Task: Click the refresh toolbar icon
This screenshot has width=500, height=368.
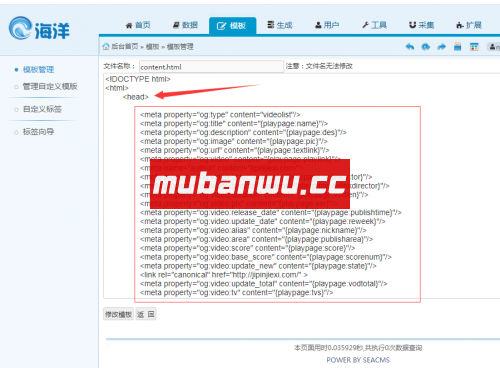Action: pyautogui.click(x=426, y=47)
